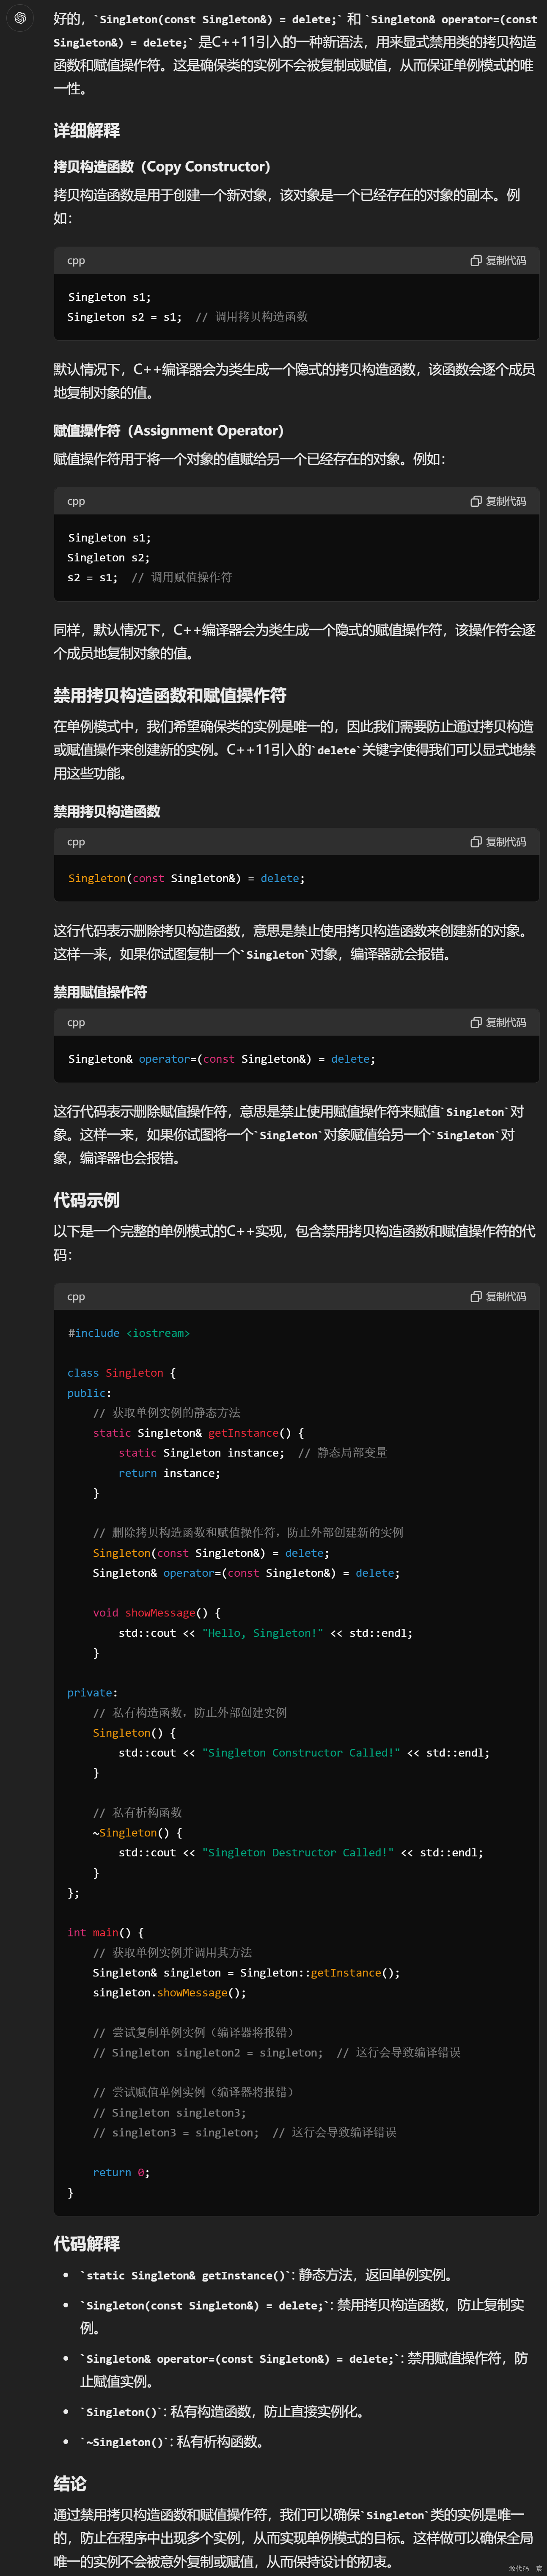Click the 'Singleton s2 = s1;' code line
Viewport: 547px width, 2576px height.
(x=124, y=317)
